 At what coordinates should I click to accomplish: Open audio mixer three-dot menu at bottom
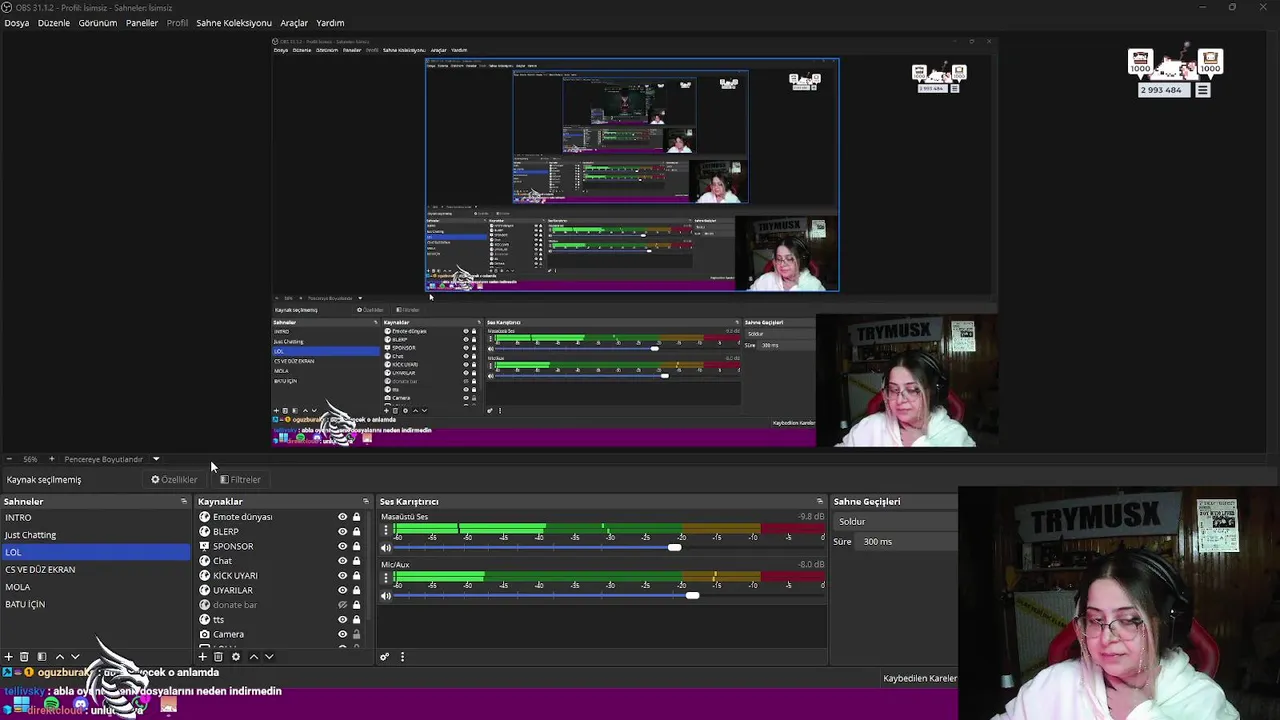click(x=402, y=657)
